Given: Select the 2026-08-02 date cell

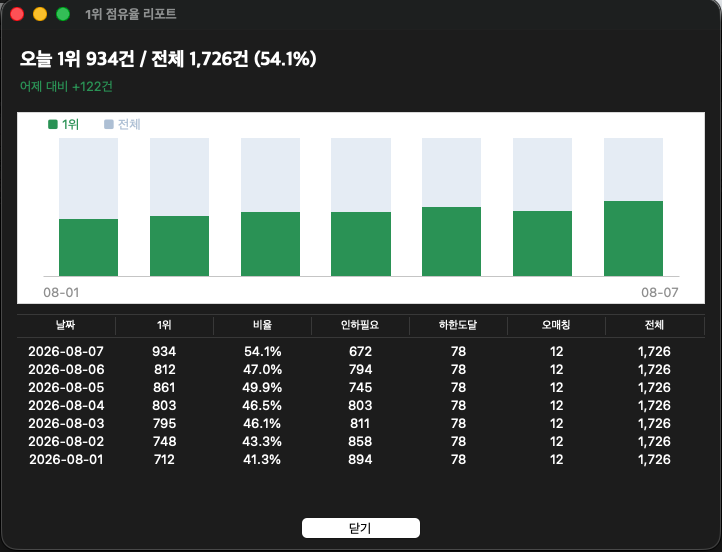Looking at the screenshot, I should pos(66,442).
